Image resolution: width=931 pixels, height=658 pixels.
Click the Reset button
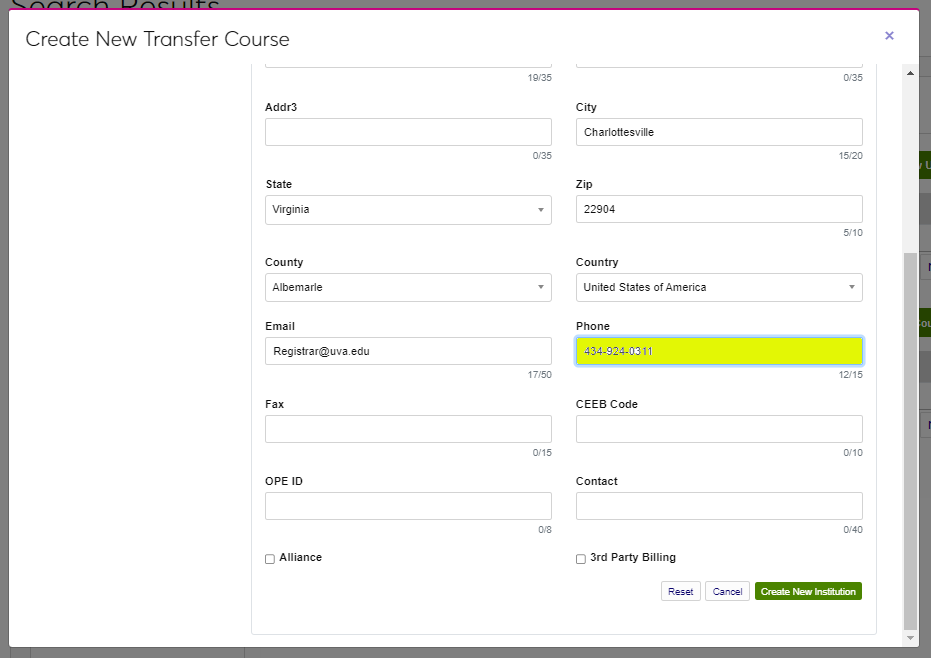click(x=680, y=591)
